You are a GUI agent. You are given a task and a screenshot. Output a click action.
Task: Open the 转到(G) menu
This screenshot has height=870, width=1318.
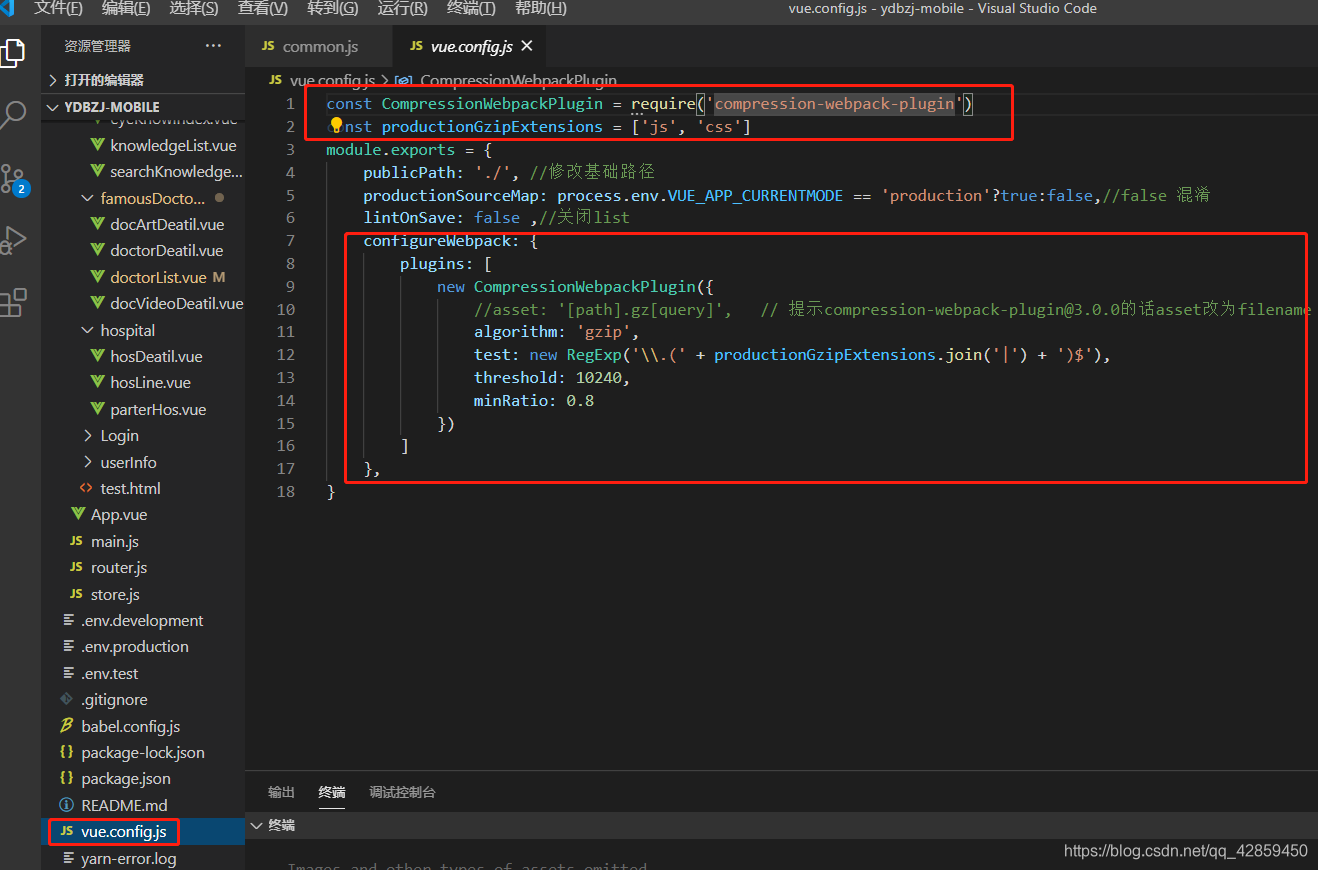[x=333, y=8]
